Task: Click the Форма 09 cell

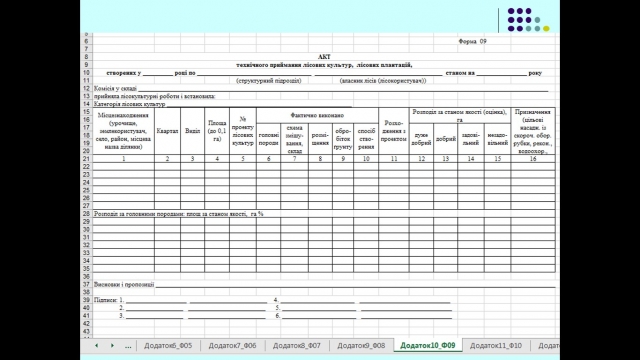Action: tap(472, 41)
